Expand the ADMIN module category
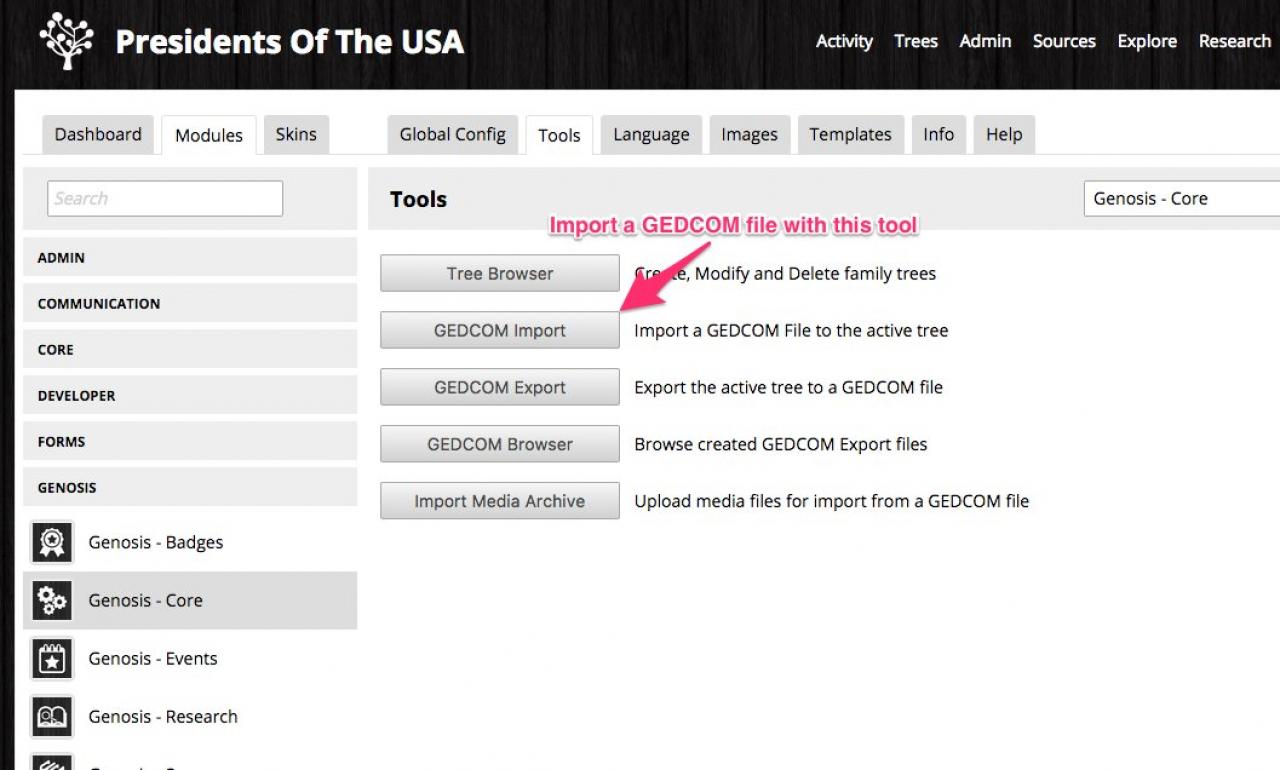1280x770 pixels. point(190,257)
